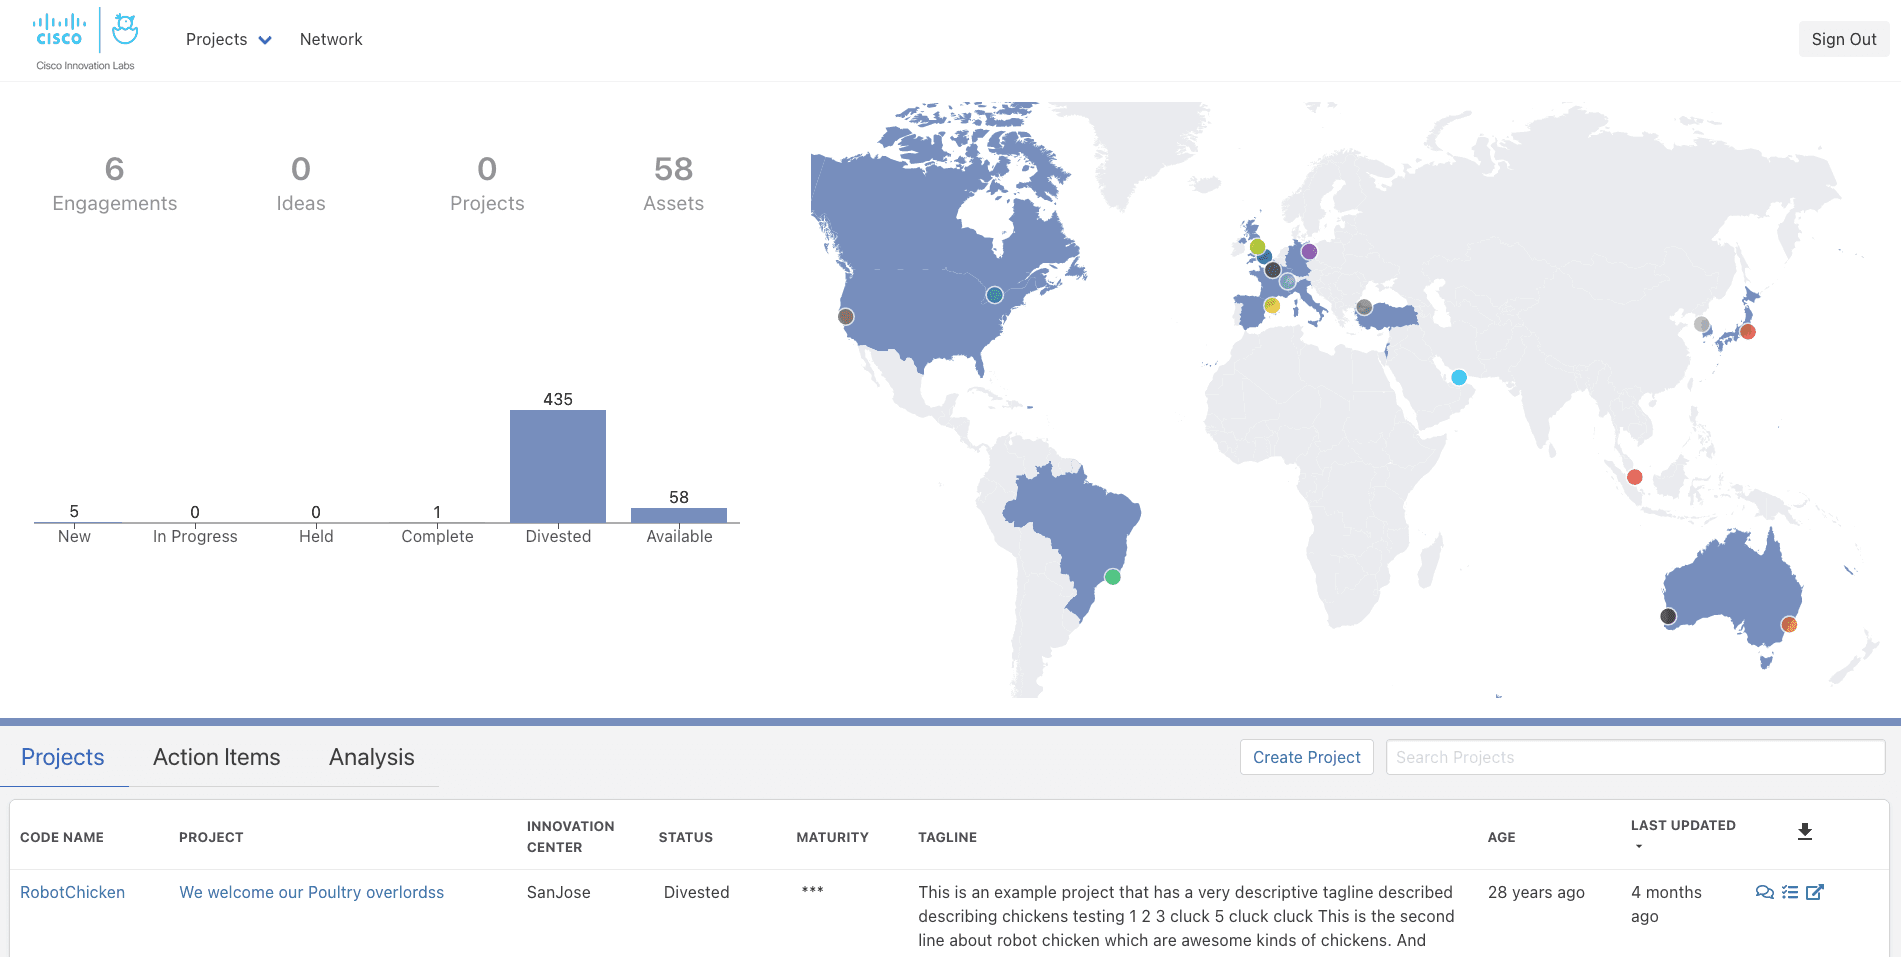Open the Network menu item

(331, 39)
